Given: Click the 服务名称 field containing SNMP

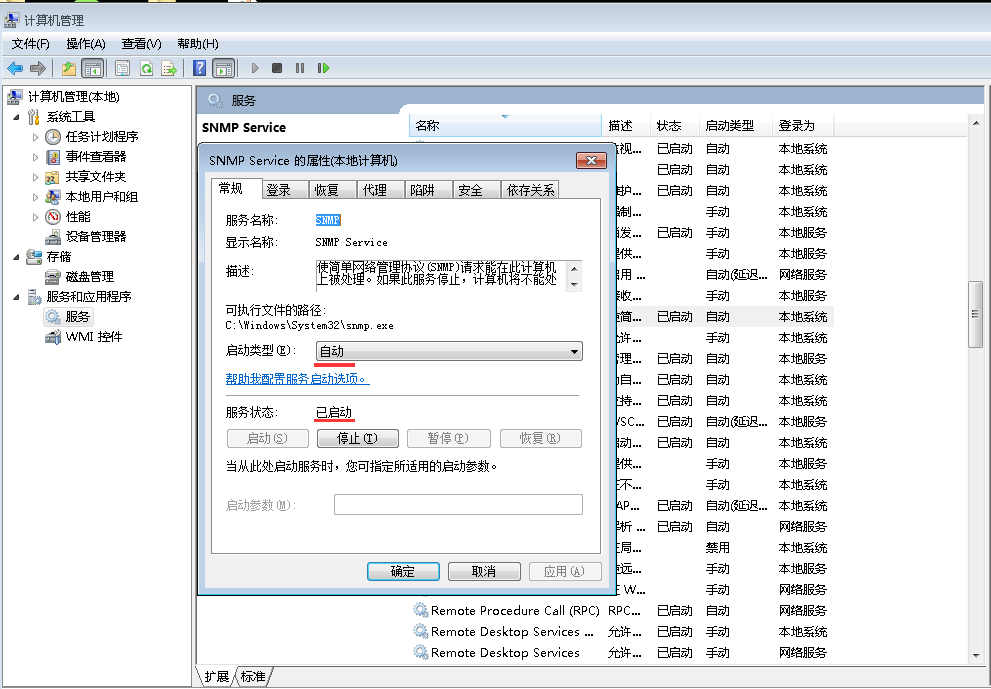Looking at the screenshot, I should [x=328, y=220].
